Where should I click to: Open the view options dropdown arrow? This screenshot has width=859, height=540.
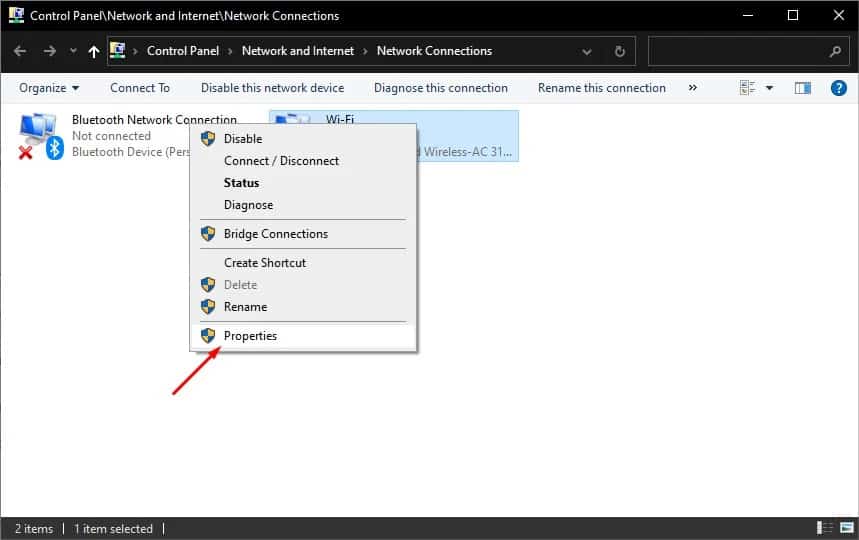coord(769,88)
